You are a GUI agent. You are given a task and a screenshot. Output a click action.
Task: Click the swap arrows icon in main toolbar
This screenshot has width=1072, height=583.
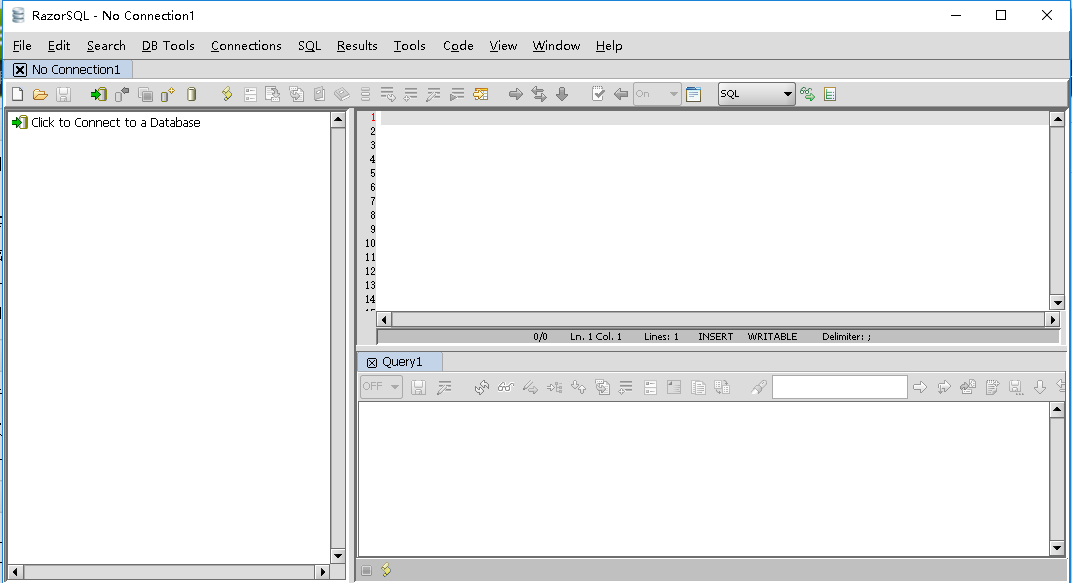point(539,94)
